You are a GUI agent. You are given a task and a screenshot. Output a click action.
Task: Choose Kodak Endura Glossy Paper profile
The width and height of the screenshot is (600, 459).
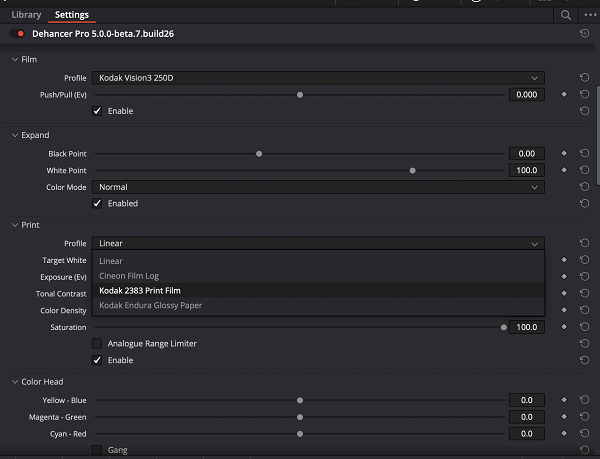click(x=318, y=305)
